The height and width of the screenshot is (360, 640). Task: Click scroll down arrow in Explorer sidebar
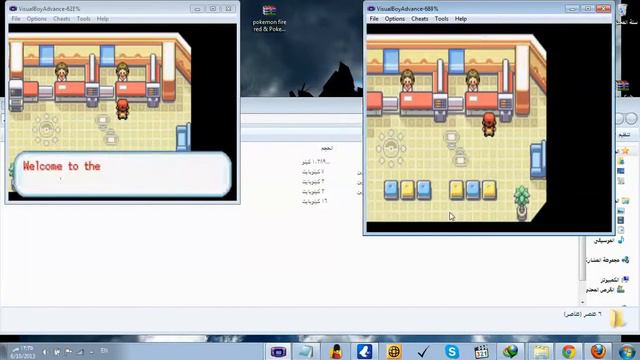(582, 302)
